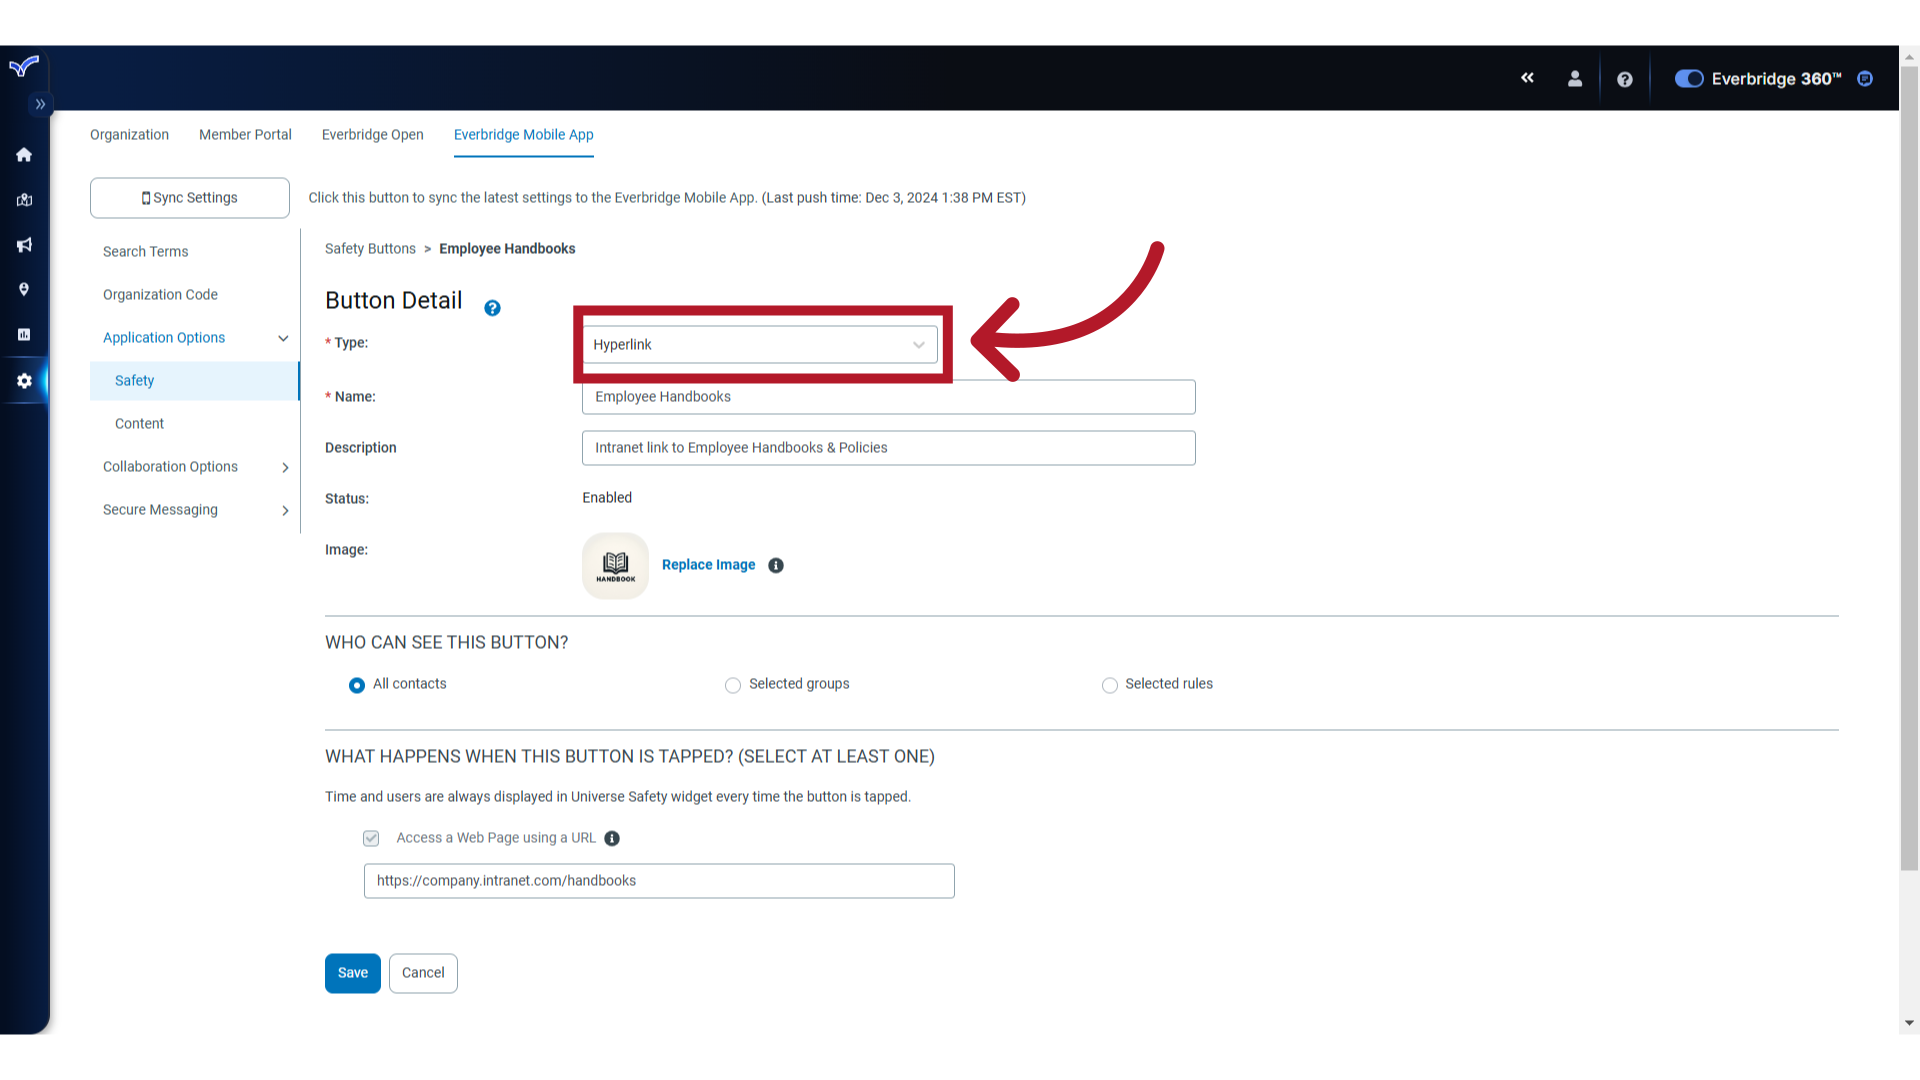Open the Type dropdown showing Hyperlink
This screenshot has width=1920, height=1080.
coord(760,345)
